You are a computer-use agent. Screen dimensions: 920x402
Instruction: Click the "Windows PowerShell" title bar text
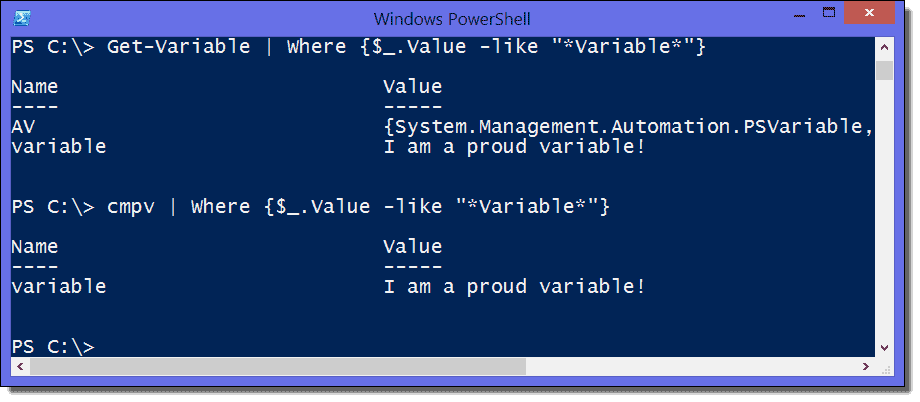click(452, 19)
